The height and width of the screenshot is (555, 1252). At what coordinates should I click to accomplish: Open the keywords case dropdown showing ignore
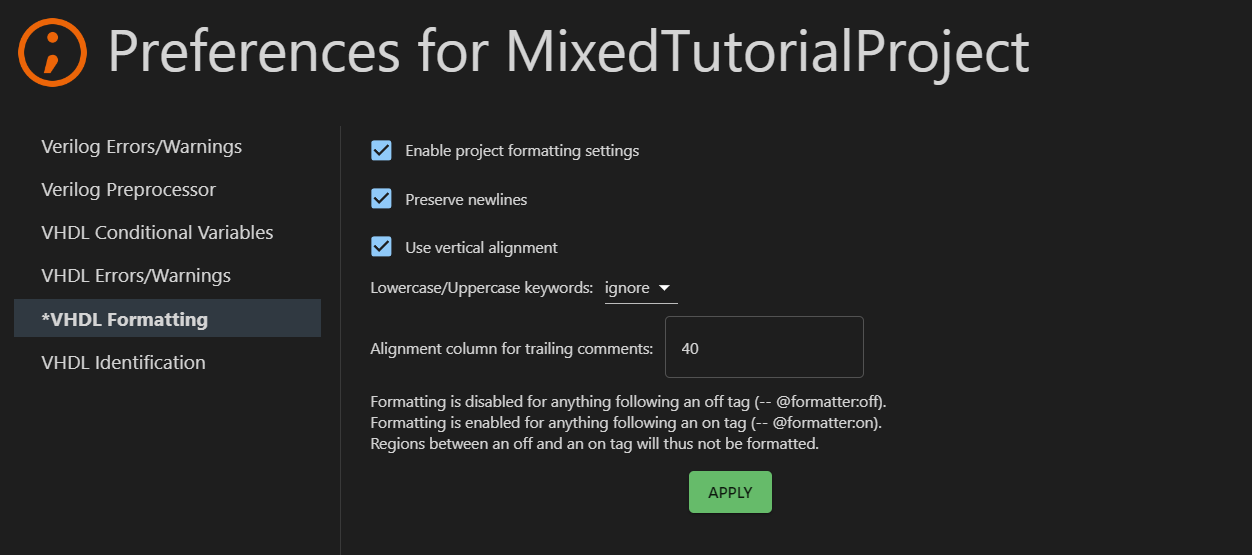pyautogui.click(x=641, y=288)
